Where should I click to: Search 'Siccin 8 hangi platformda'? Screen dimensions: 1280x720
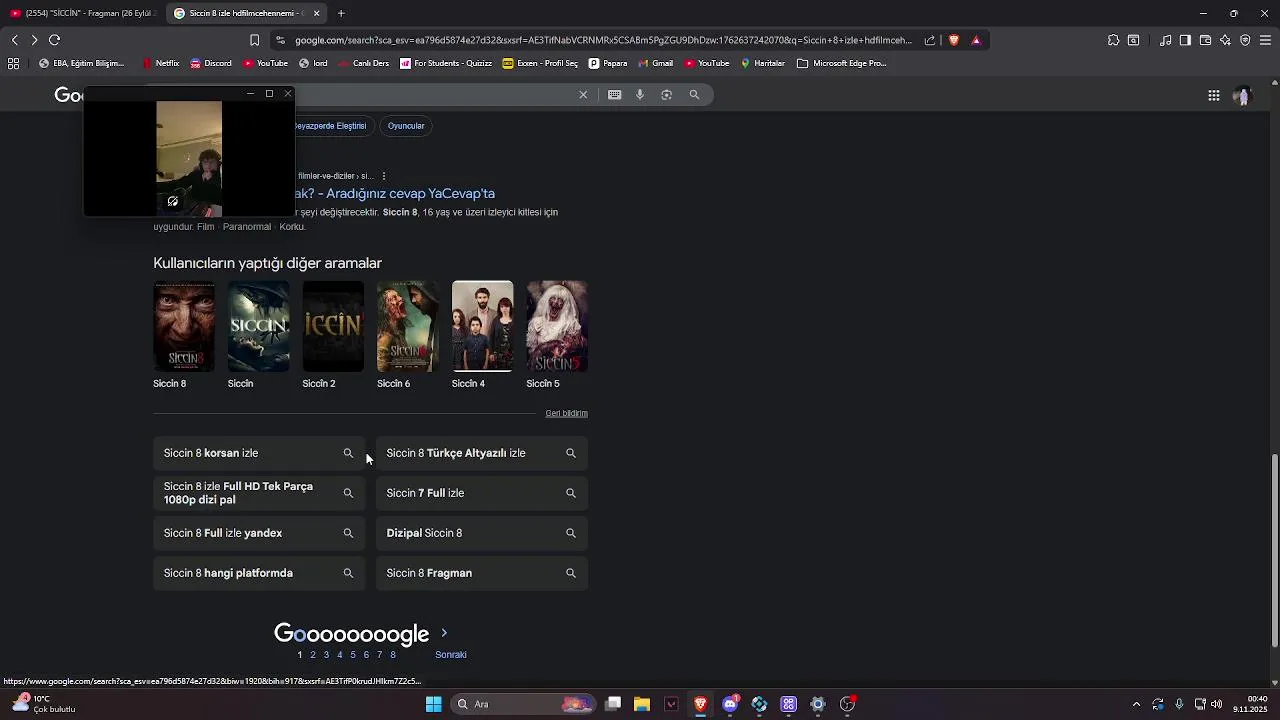(259, 573)
